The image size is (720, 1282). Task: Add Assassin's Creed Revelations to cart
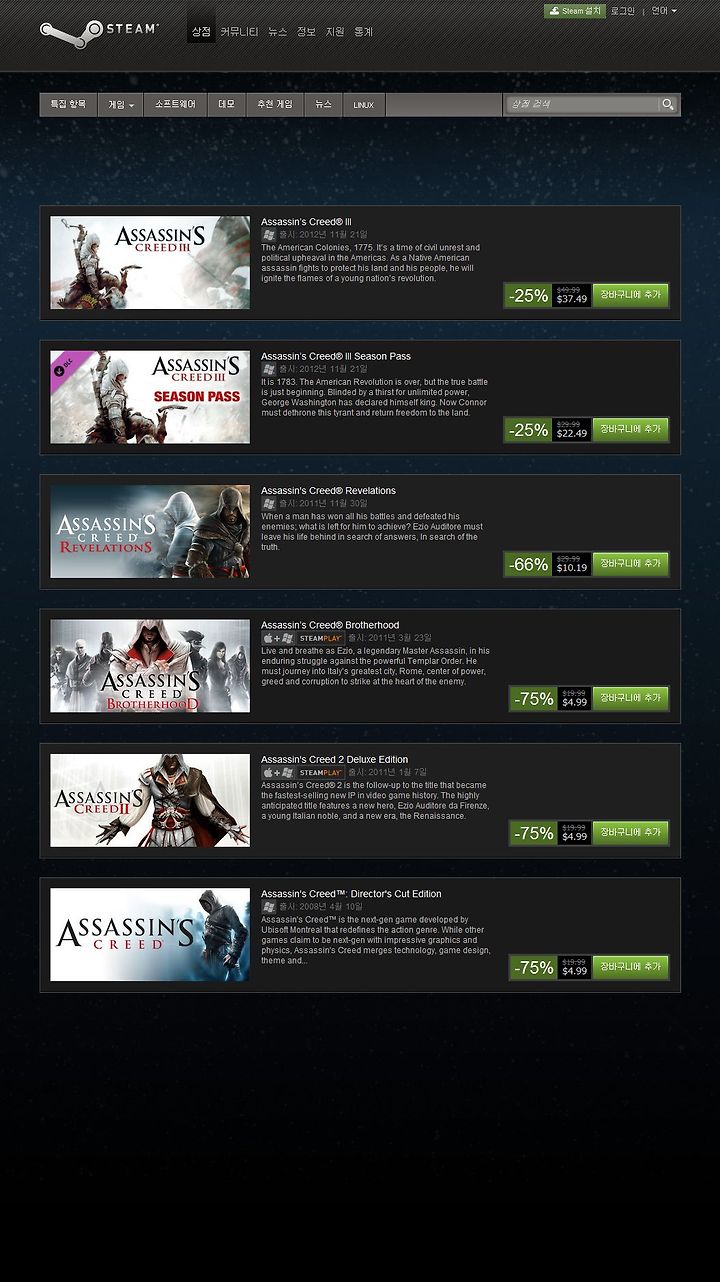tap(630, 564)
